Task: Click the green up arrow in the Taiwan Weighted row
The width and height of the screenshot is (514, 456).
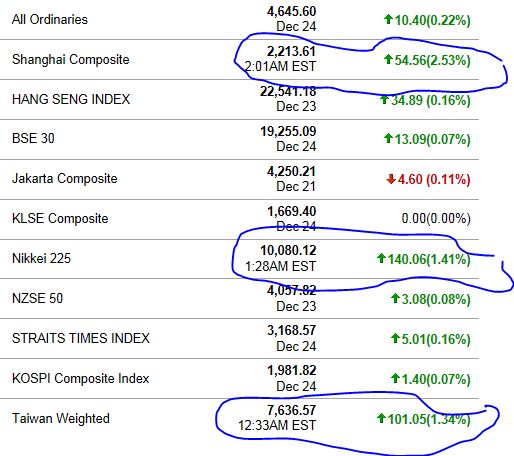Action: click(x=381, y=418)
